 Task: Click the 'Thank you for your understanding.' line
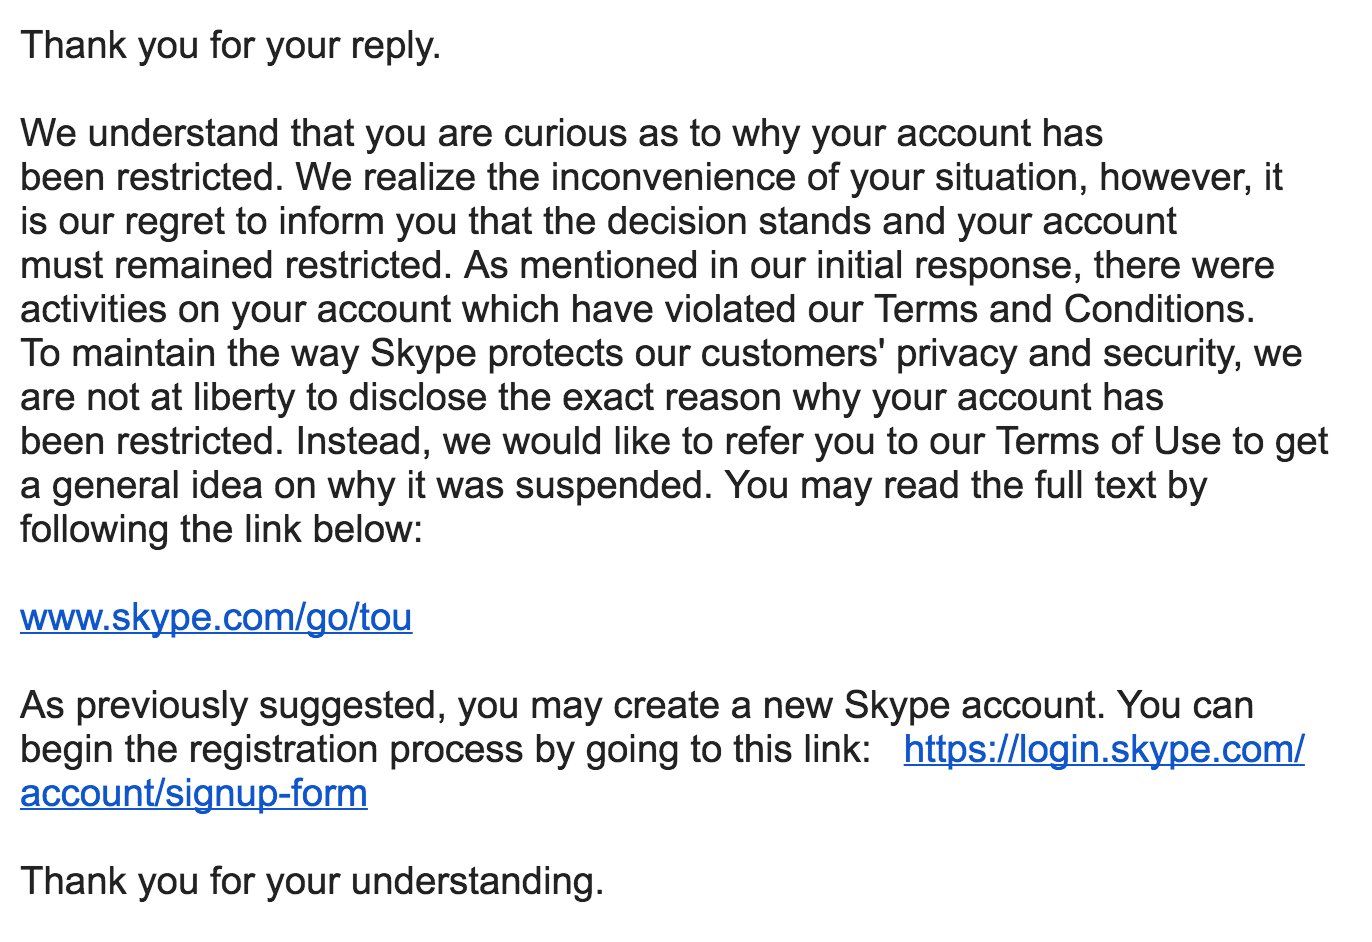[x=312, y=882]
